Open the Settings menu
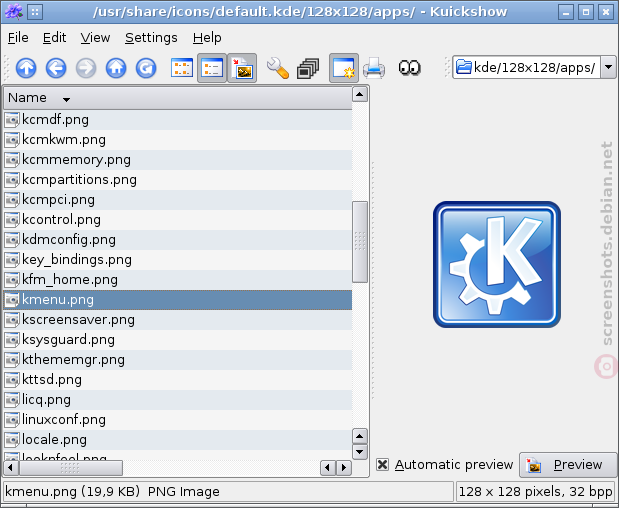The height and width of the screenshot is (508, 619). [151, 38]
